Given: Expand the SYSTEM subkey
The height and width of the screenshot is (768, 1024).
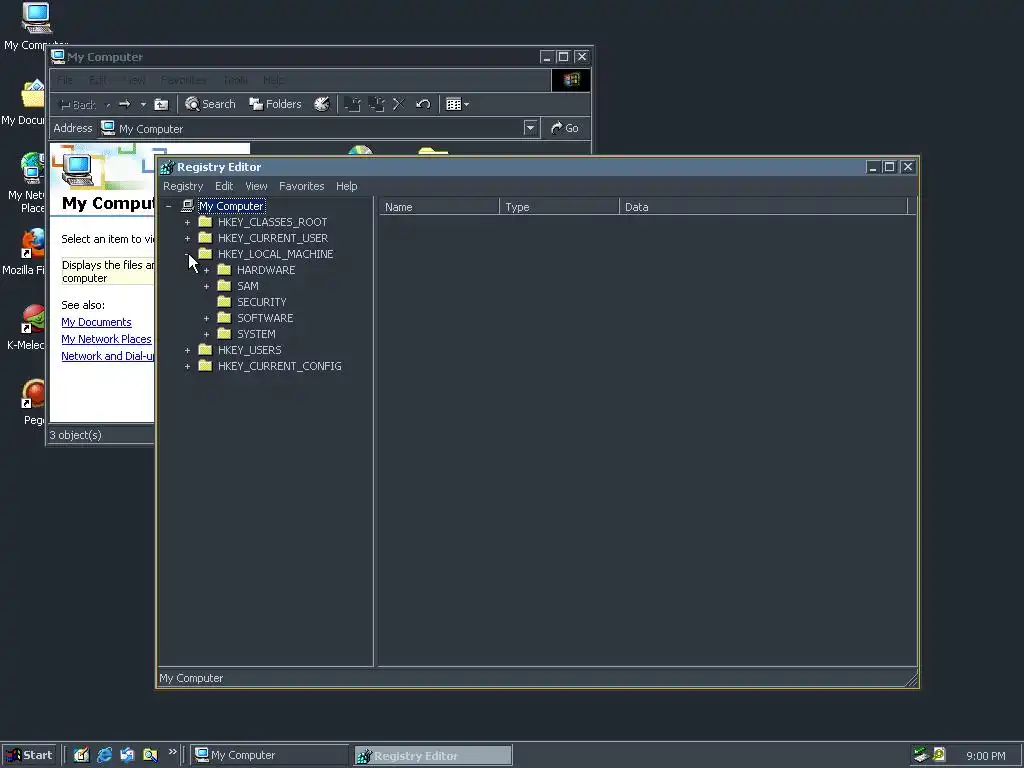Looking at the screenshot, I should click(x=206, y=334).
